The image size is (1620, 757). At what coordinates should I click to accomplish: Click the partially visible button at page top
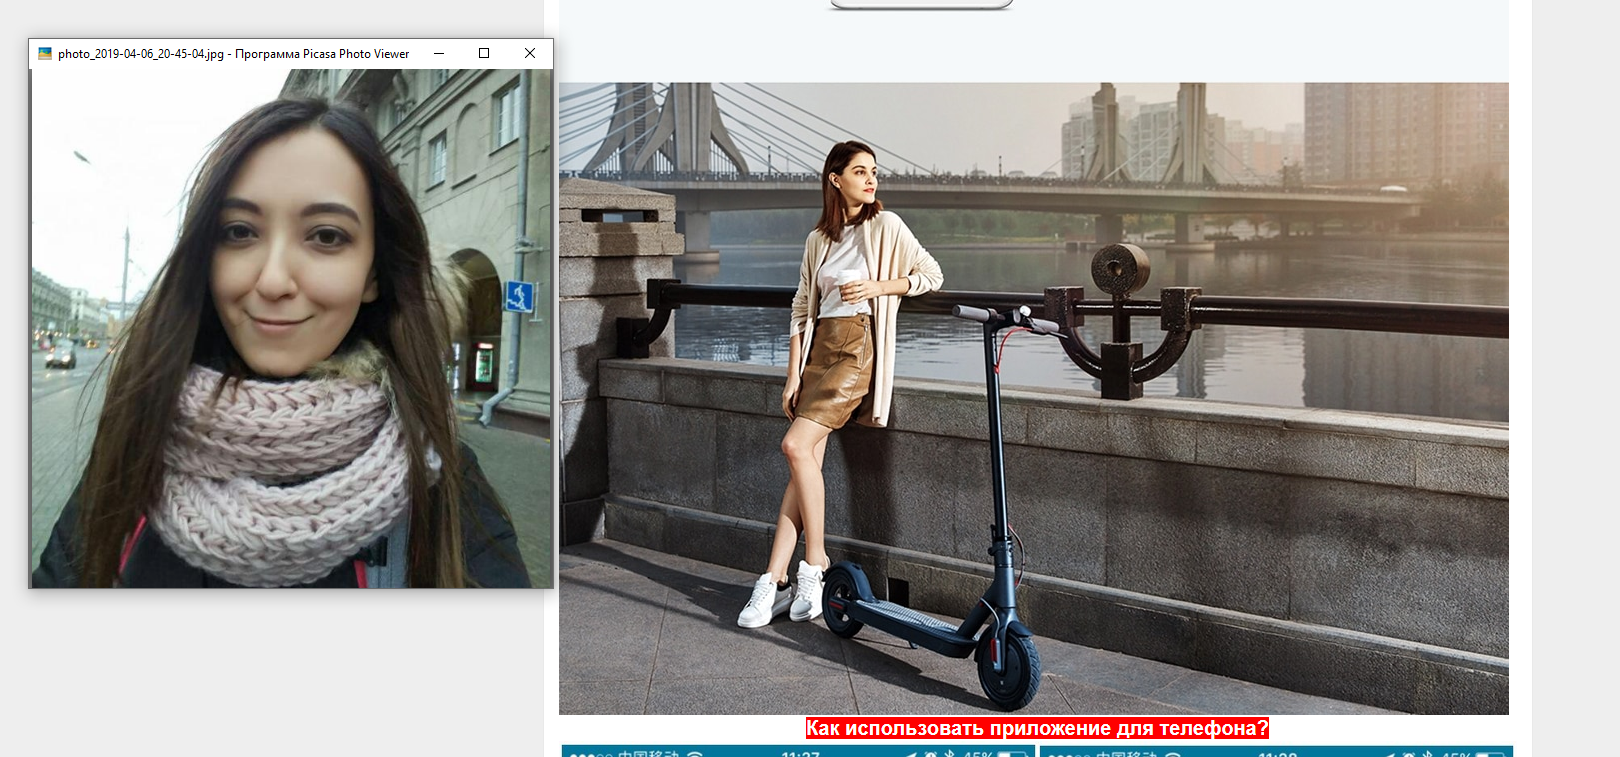(921, 5)
